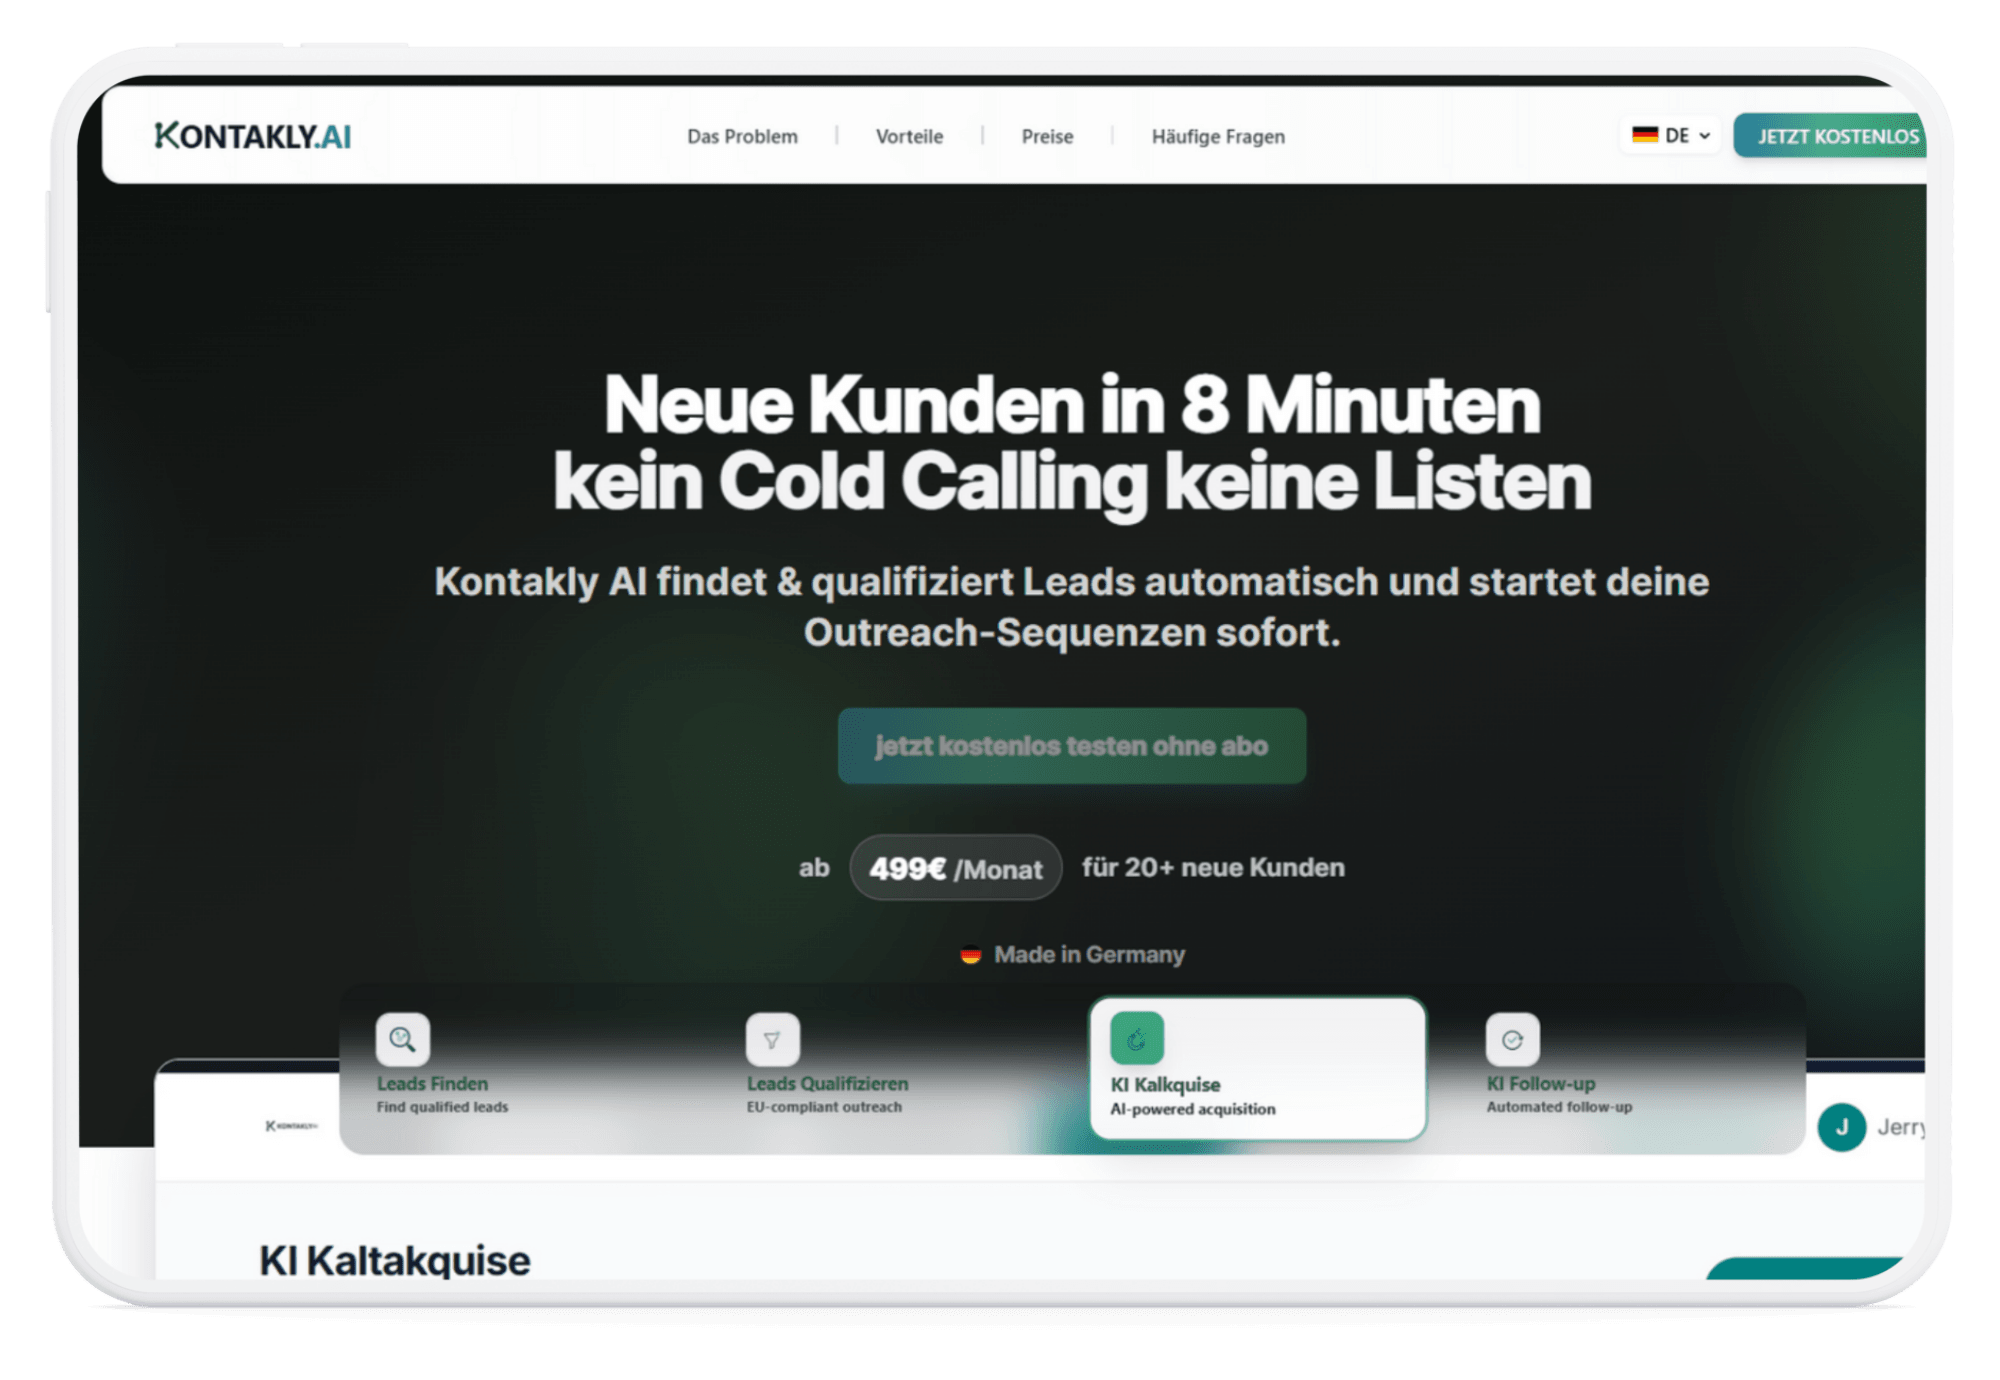Click the KI Follow-up clock icon

coord(1513,1040)
